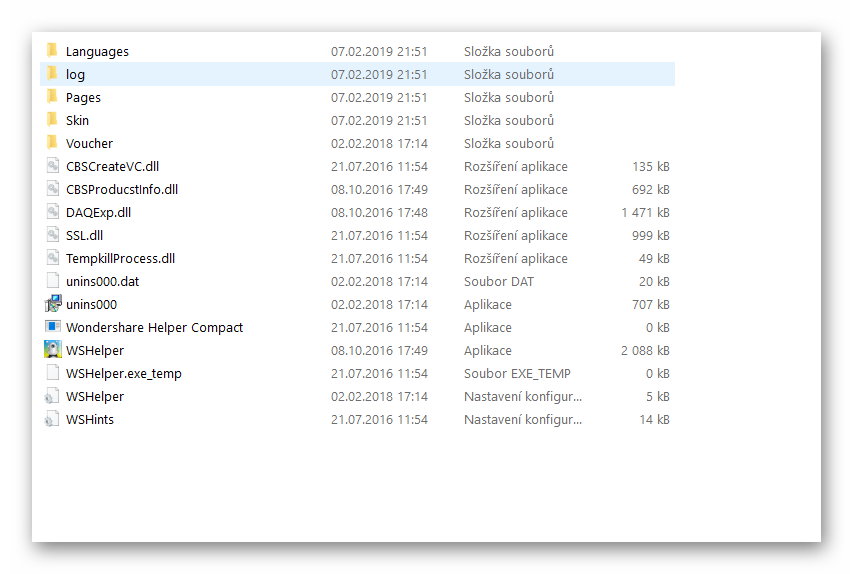Select the Skin folder name
This screenshot has height=574, width=853.
[77, 120]
